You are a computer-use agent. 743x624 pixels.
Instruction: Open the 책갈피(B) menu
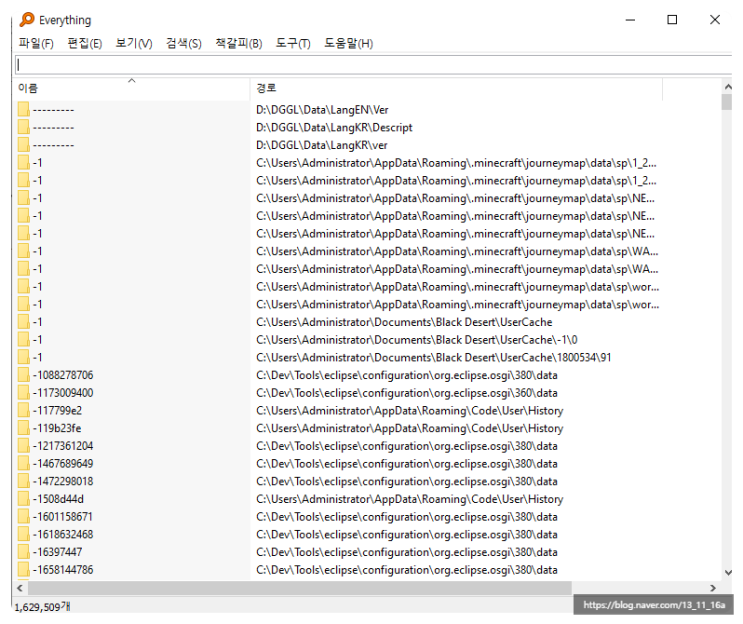coord(239,44)
